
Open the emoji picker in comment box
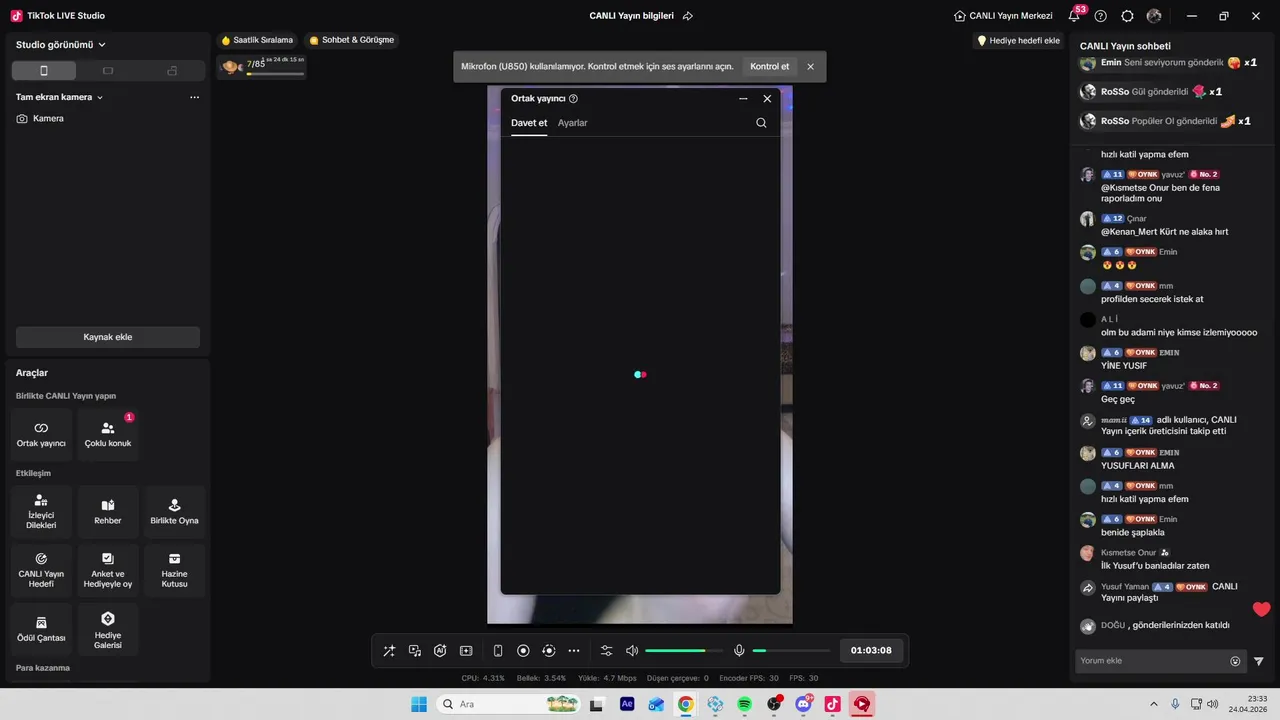(1235, 661)
